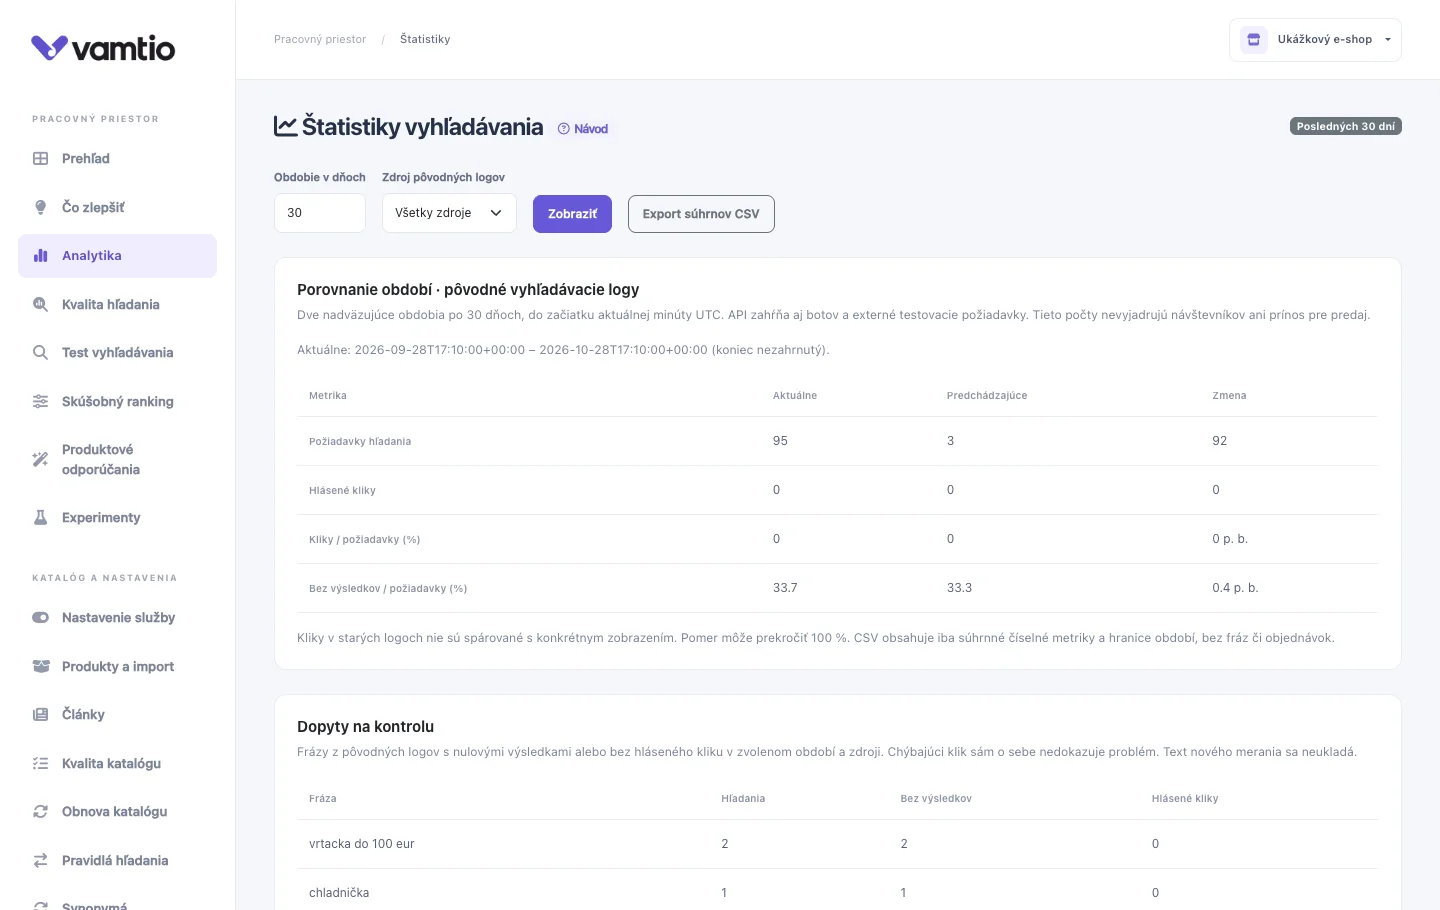Click the Skúšobný ranking sliders icon
This screenshot has width=1440, height=910.
[x=40, y=401]
